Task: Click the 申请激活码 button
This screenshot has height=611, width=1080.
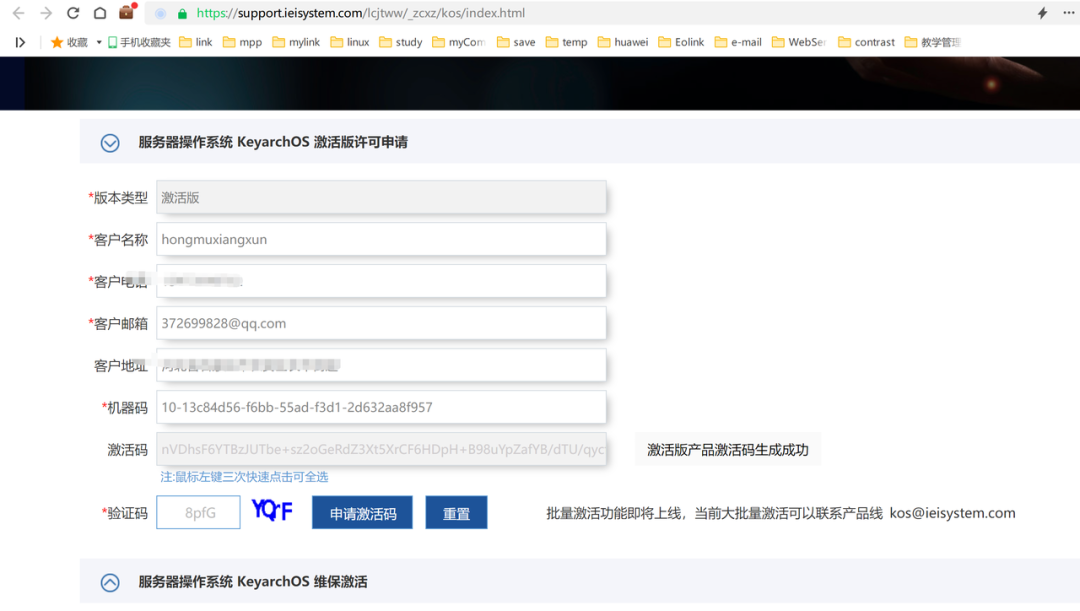Action: pos(362,513)
